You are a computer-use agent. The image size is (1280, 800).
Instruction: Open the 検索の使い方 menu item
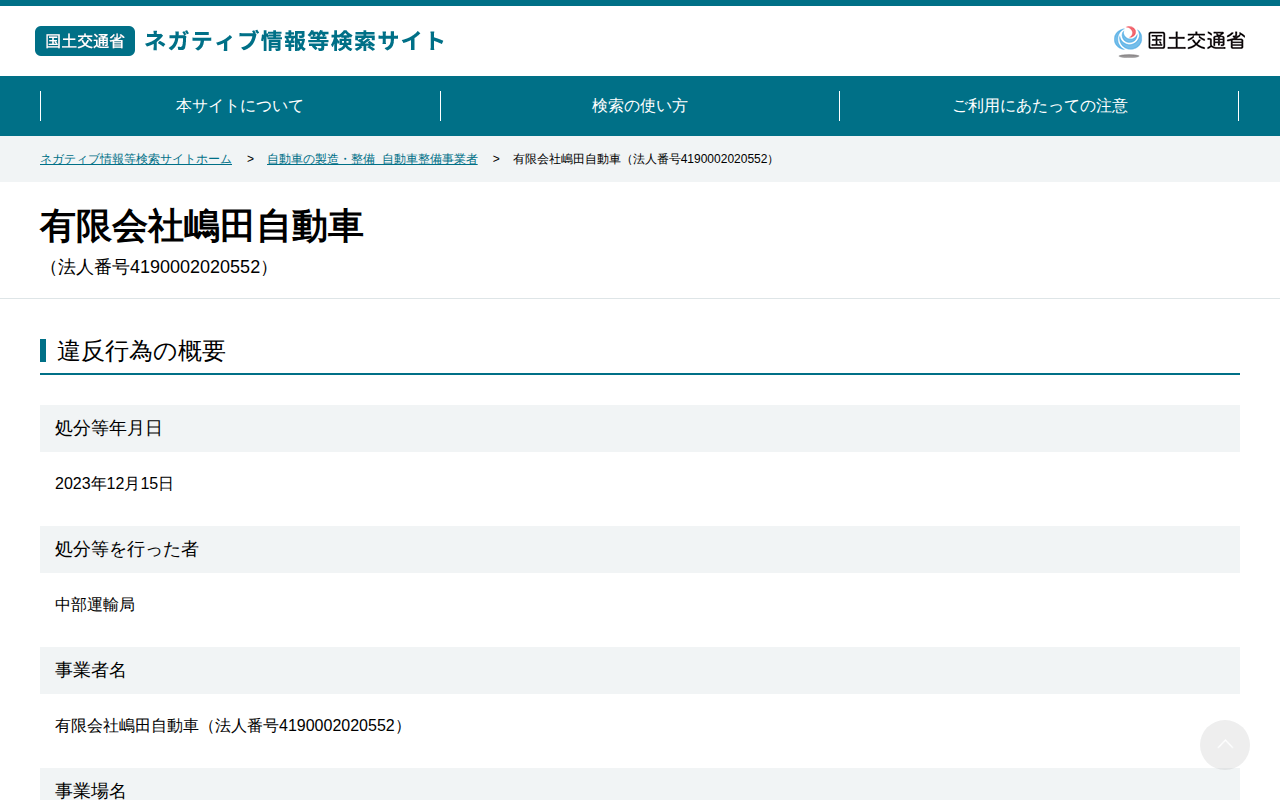tap(640, 106)
